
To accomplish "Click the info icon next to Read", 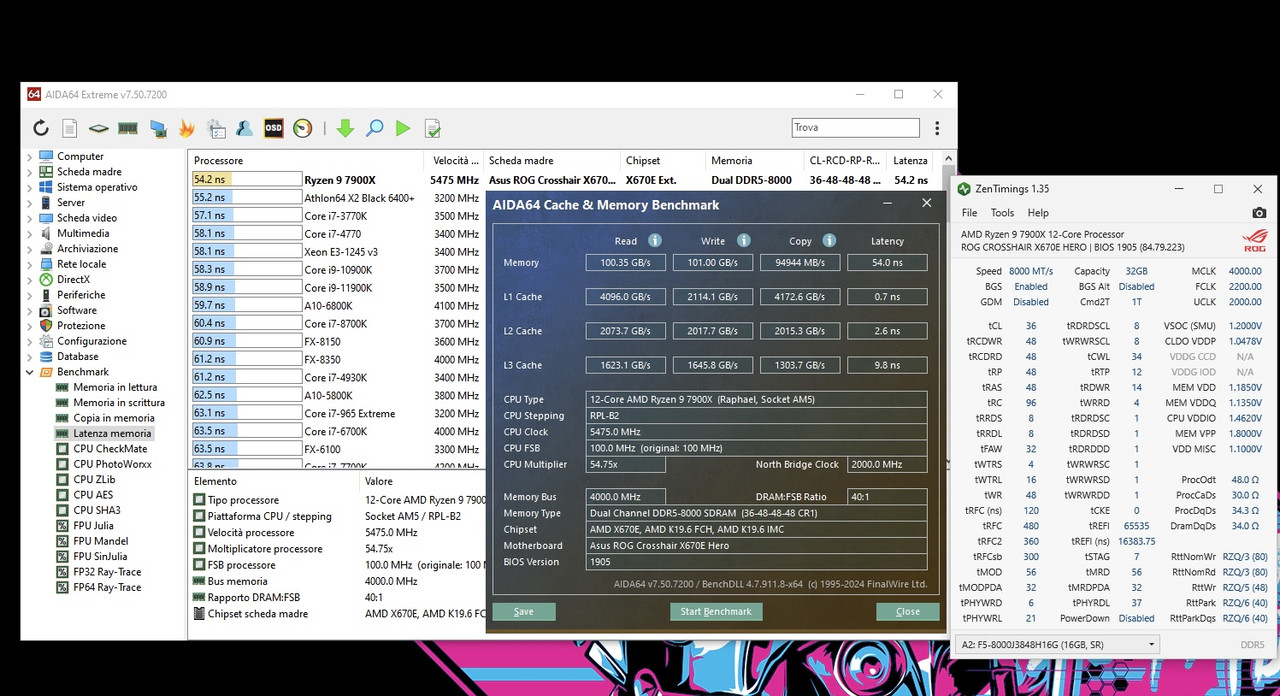I will pos(655,240).
